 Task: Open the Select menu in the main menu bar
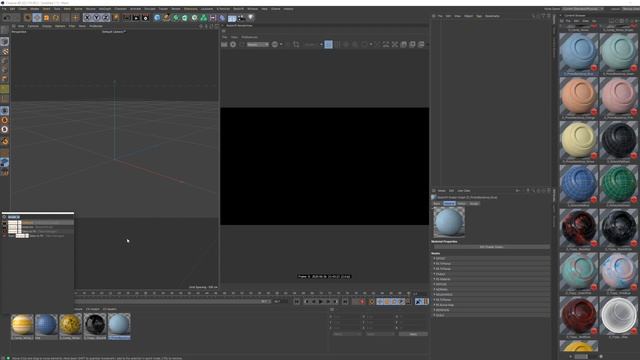point(46,9)
